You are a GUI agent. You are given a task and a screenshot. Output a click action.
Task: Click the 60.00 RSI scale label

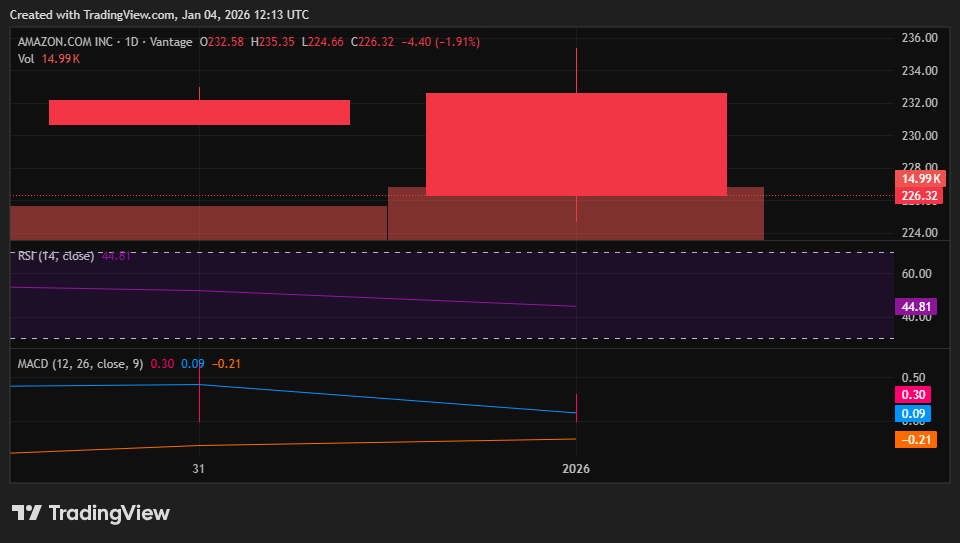[917, 274]
